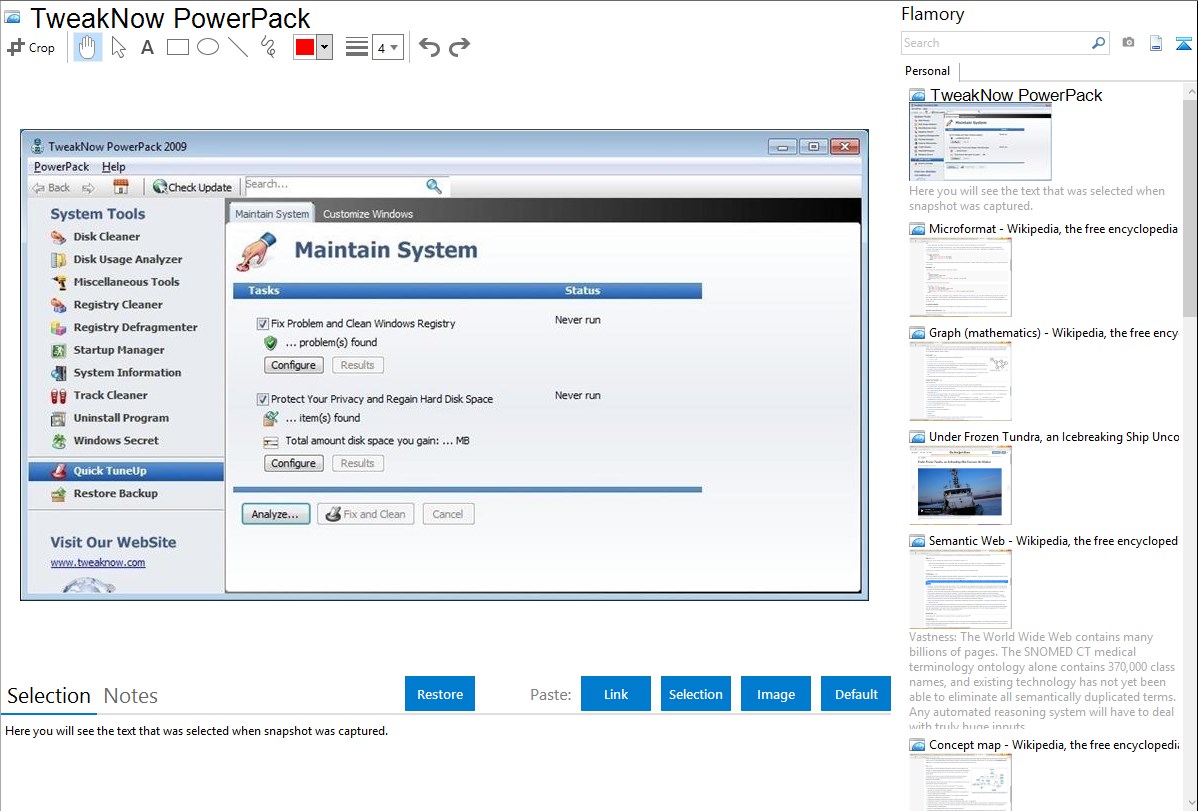The width and height of the screenshot is (1198, 811).
Task: Undo the last edit
Action: click(x=429, y=47)
